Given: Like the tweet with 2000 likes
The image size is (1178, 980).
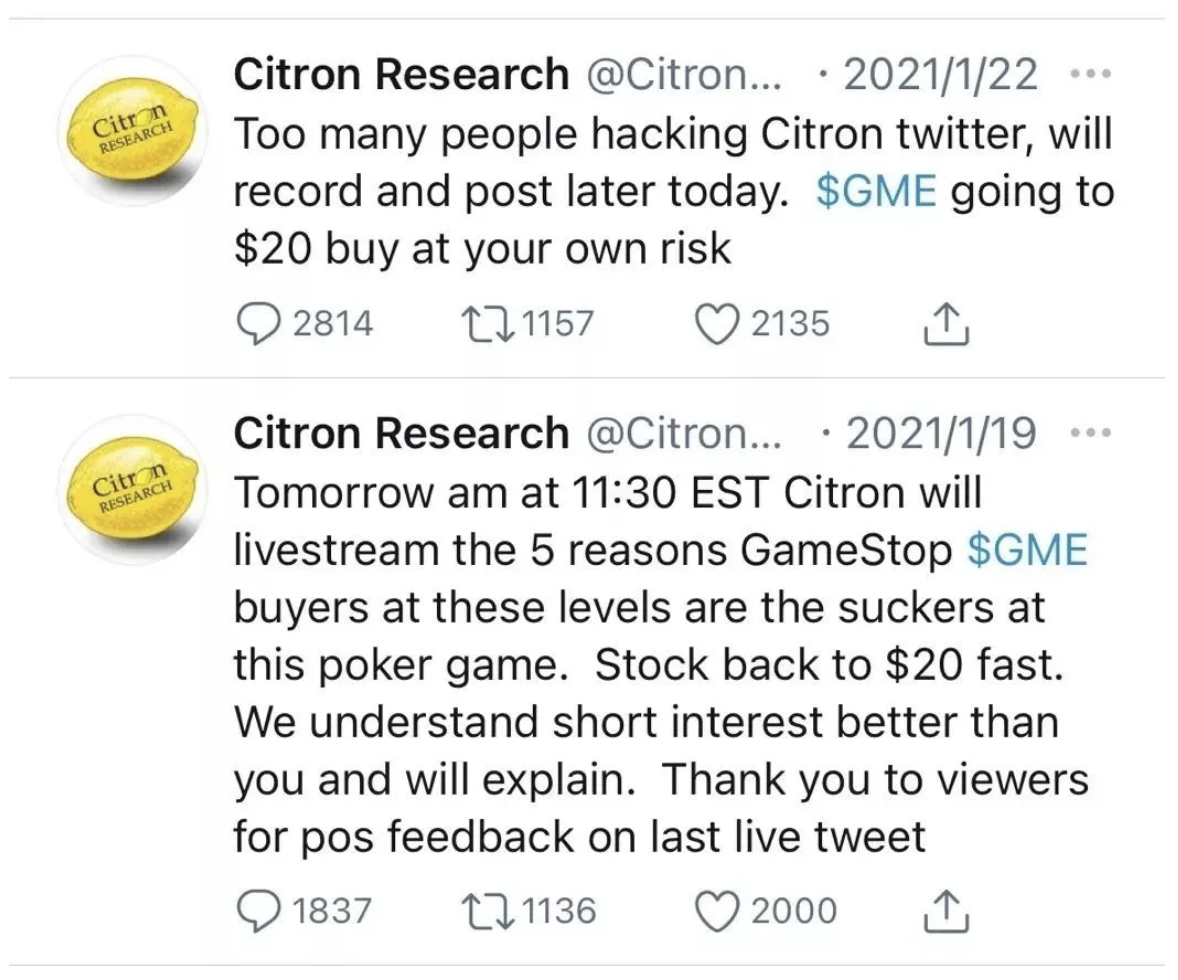Looking at the screenshot, I should [x=715, y=911].
